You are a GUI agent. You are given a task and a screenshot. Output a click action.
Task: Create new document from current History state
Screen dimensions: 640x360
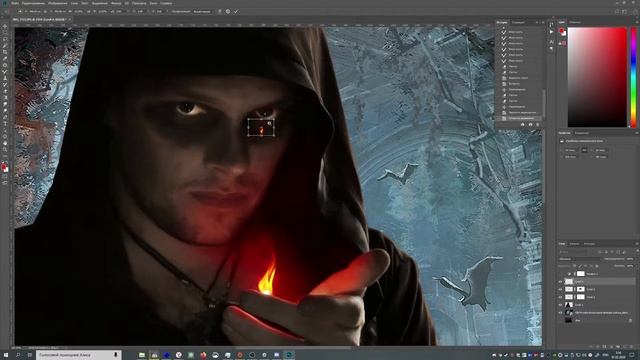click(x=522, y=124)
